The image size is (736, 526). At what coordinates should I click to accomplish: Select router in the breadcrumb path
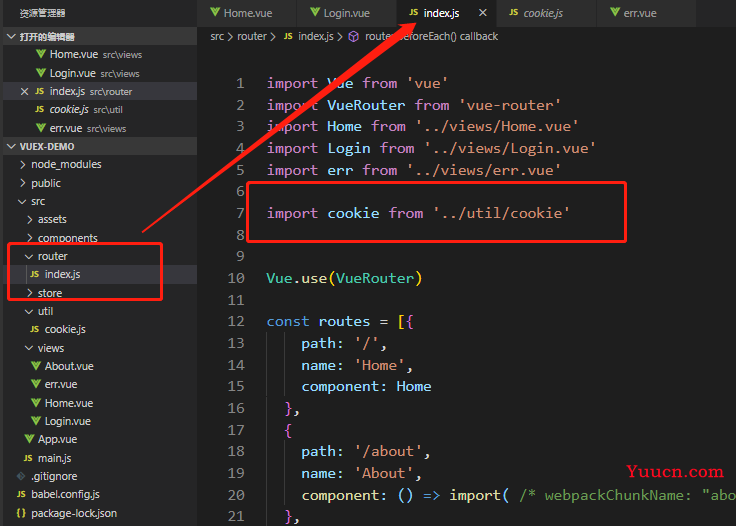pos(252,36)
